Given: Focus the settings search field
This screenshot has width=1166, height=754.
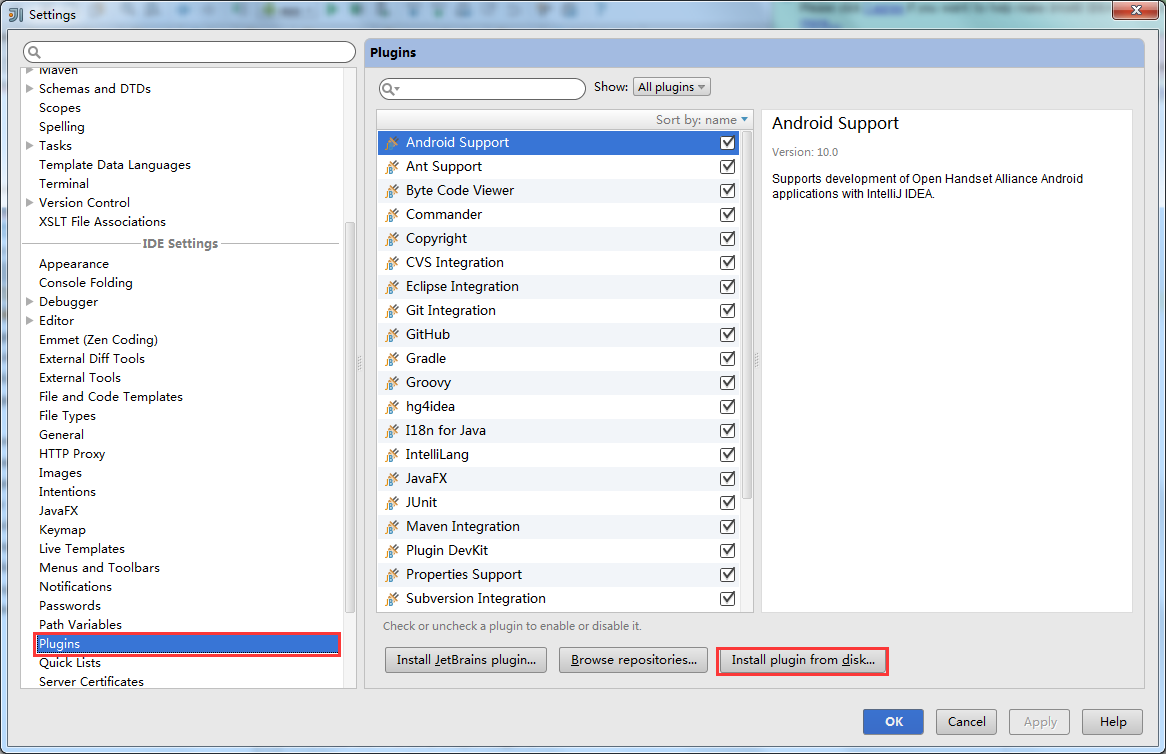Looking at the screenshot, I should (x=189, y=52).
